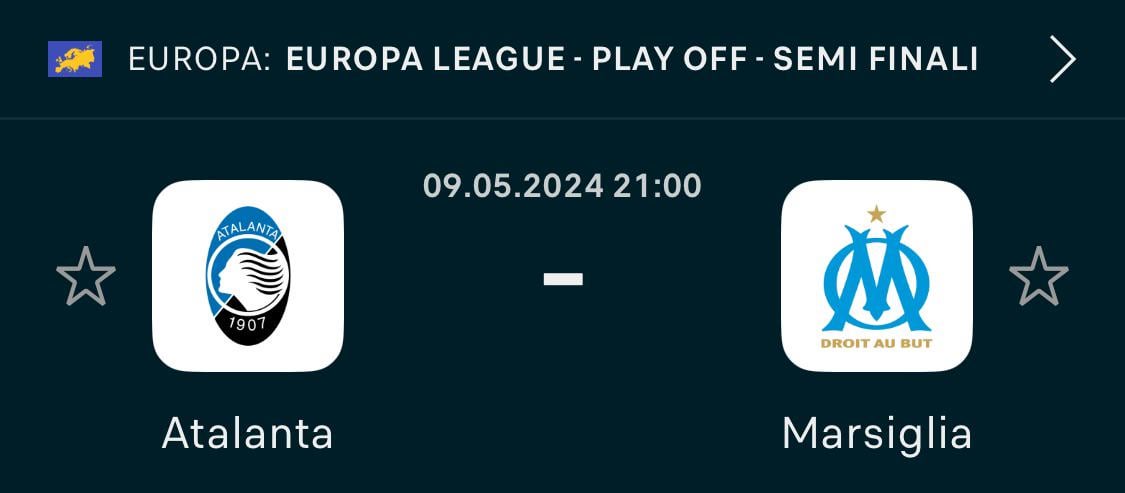Select the EUROPA: country label
1125x493 pixels.
199,60
